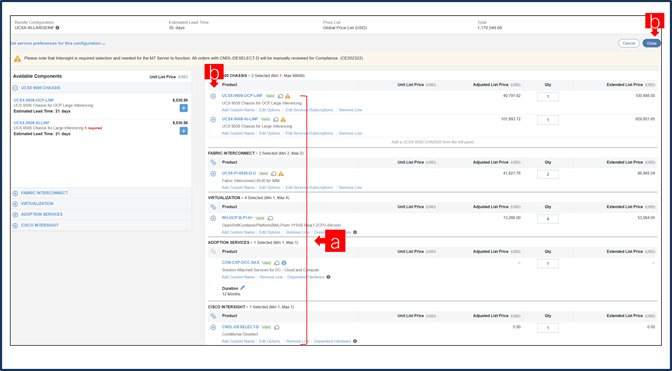Viewport: 672px width, 371px height.
Task: Click the info icon after RH-OCP-B-P1S= Dependent Hardware
Action: point(355,232)
